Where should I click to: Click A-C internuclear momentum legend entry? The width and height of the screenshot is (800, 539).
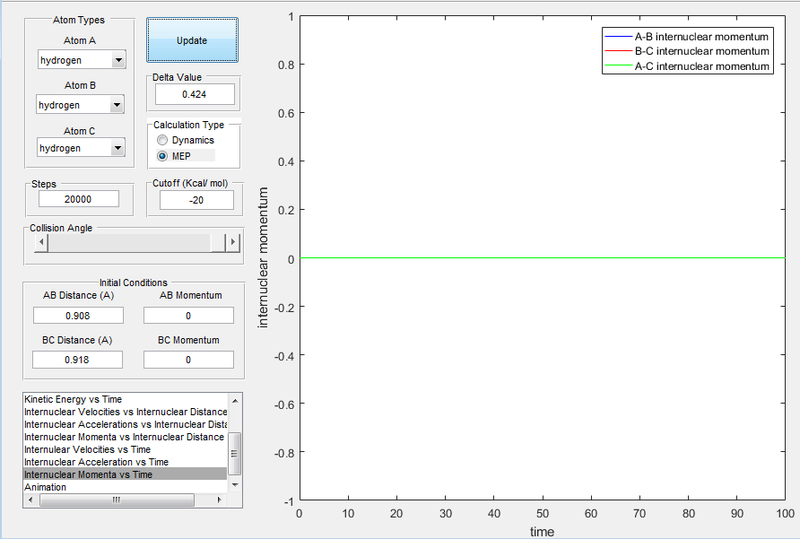[687, 66]
